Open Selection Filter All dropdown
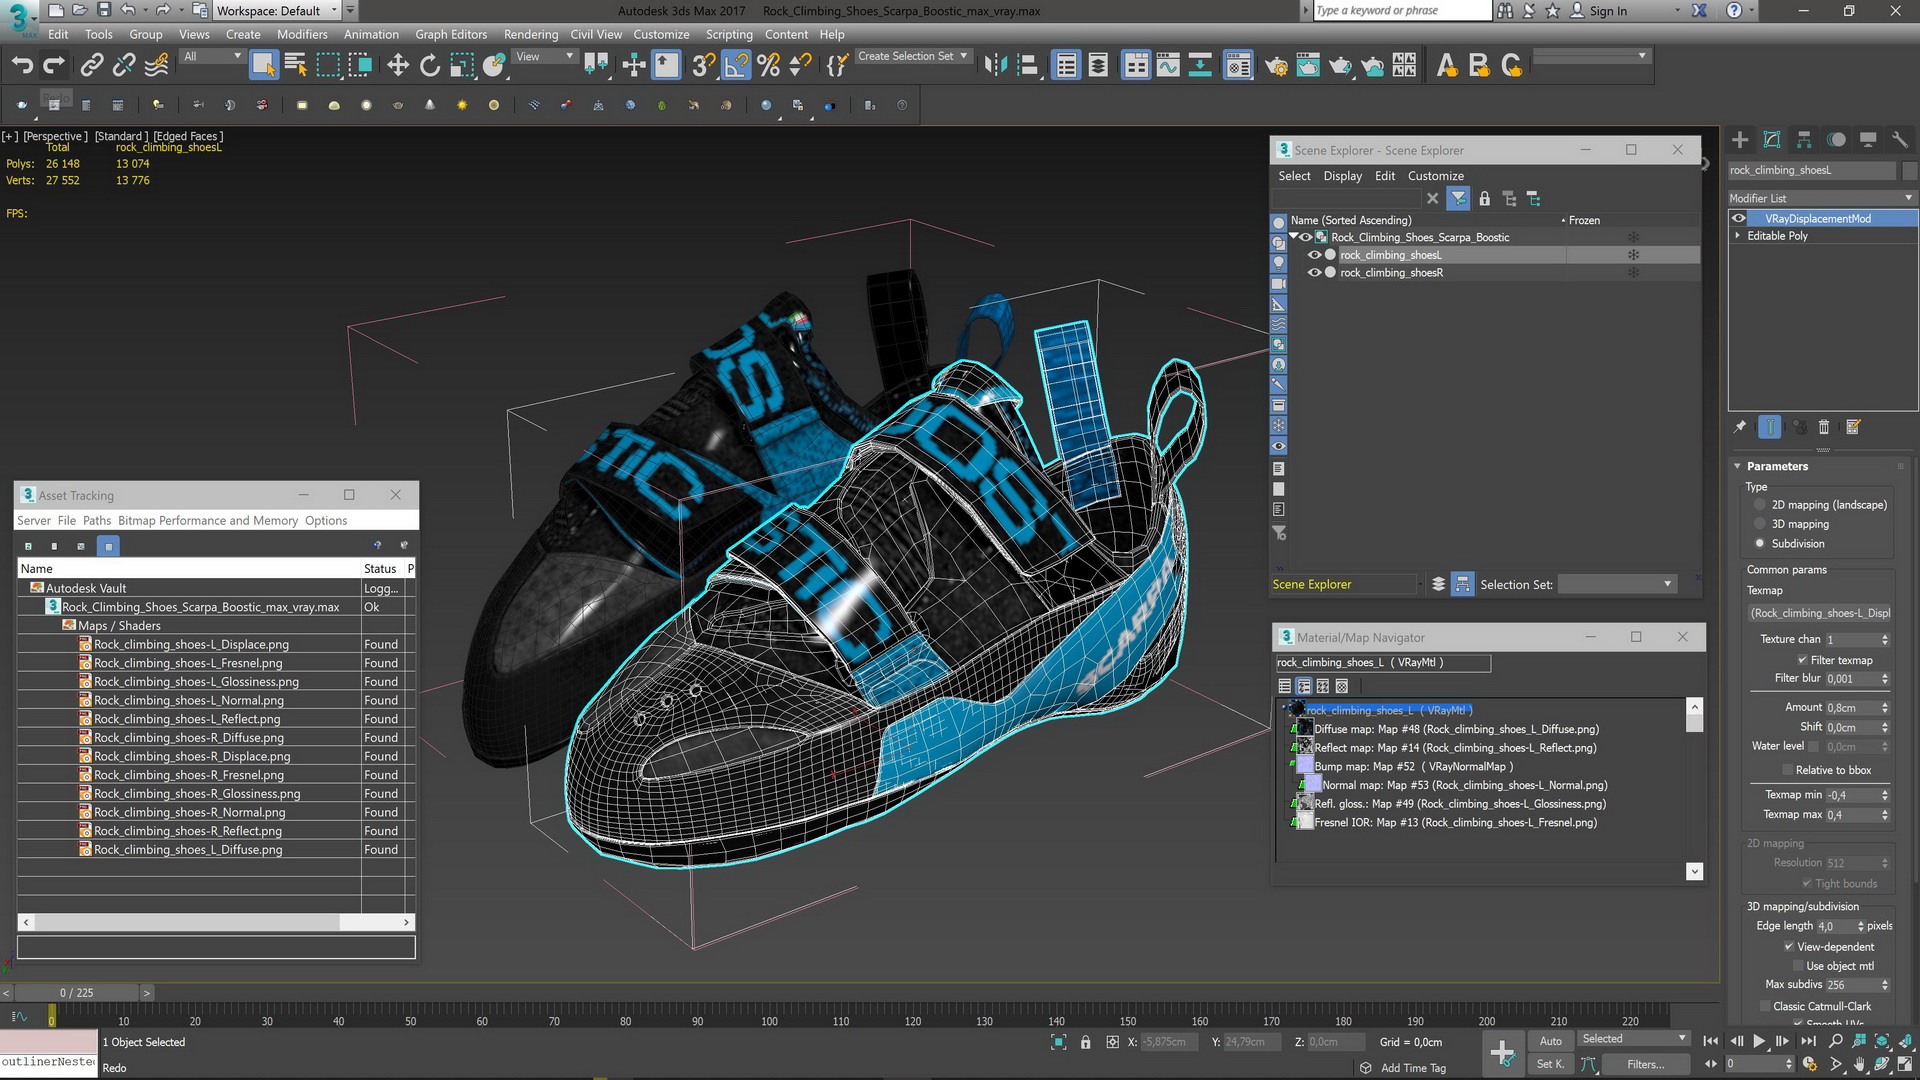The height and width of the screenshot is (1080, 1920). click(x=212, y=57)
